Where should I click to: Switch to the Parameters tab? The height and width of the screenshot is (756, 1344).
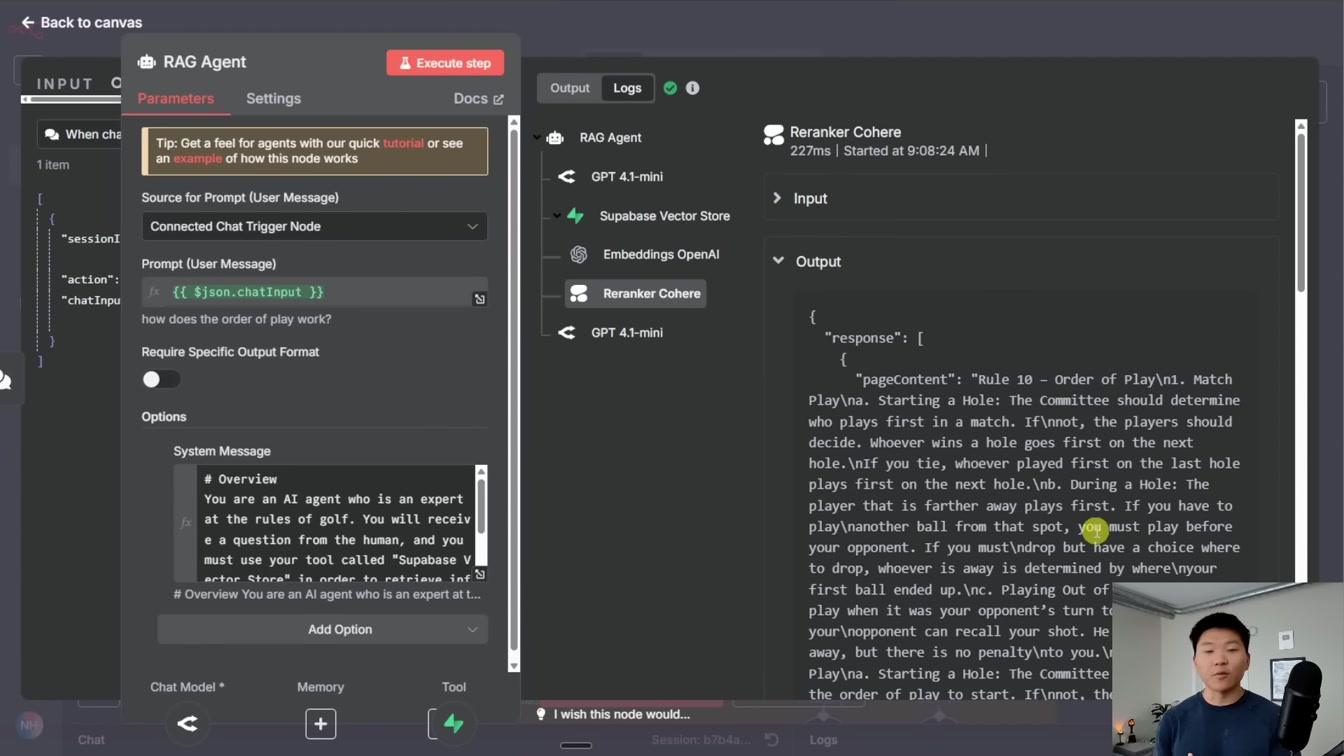click(176, 99)
